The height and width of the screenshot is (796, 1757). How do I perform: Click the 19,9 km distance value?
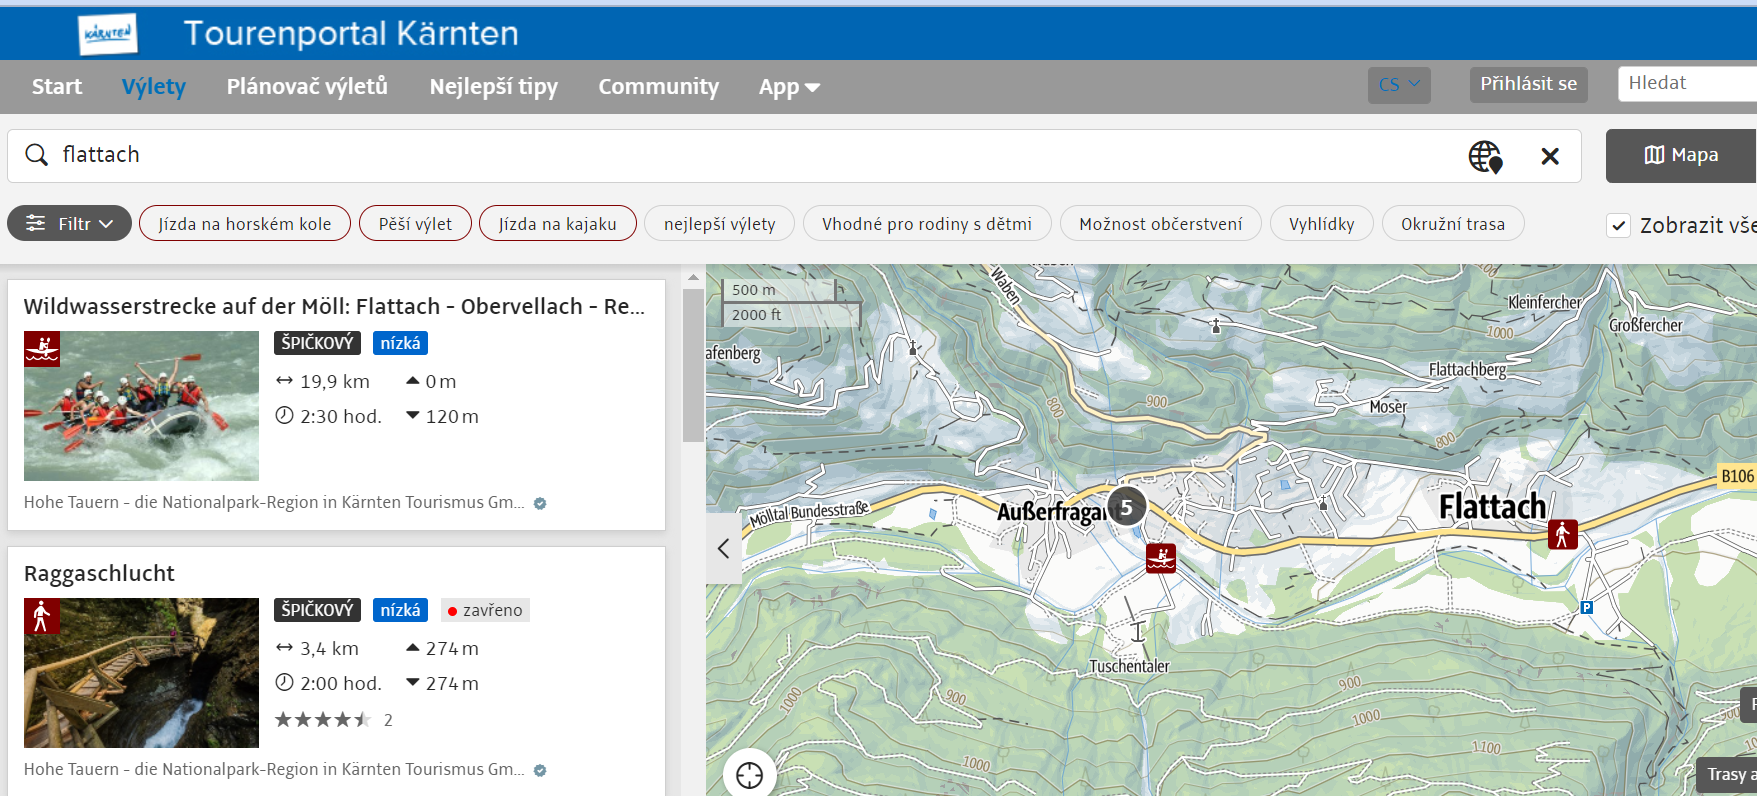point(335,381)
